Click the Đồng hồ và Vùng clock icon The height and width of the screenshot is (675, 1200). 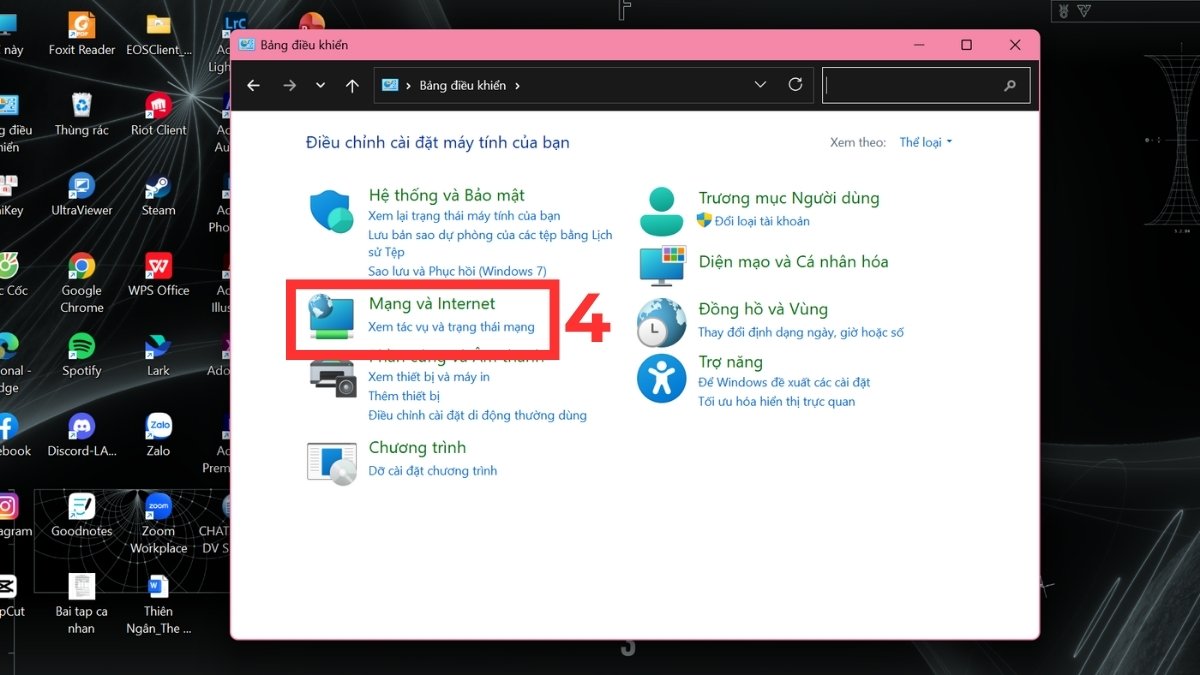(x=661, y=322)
